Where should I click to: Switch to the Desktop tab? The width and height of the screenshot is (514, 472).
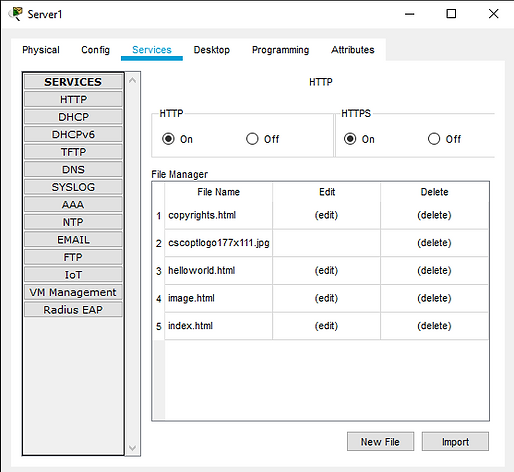212,50
